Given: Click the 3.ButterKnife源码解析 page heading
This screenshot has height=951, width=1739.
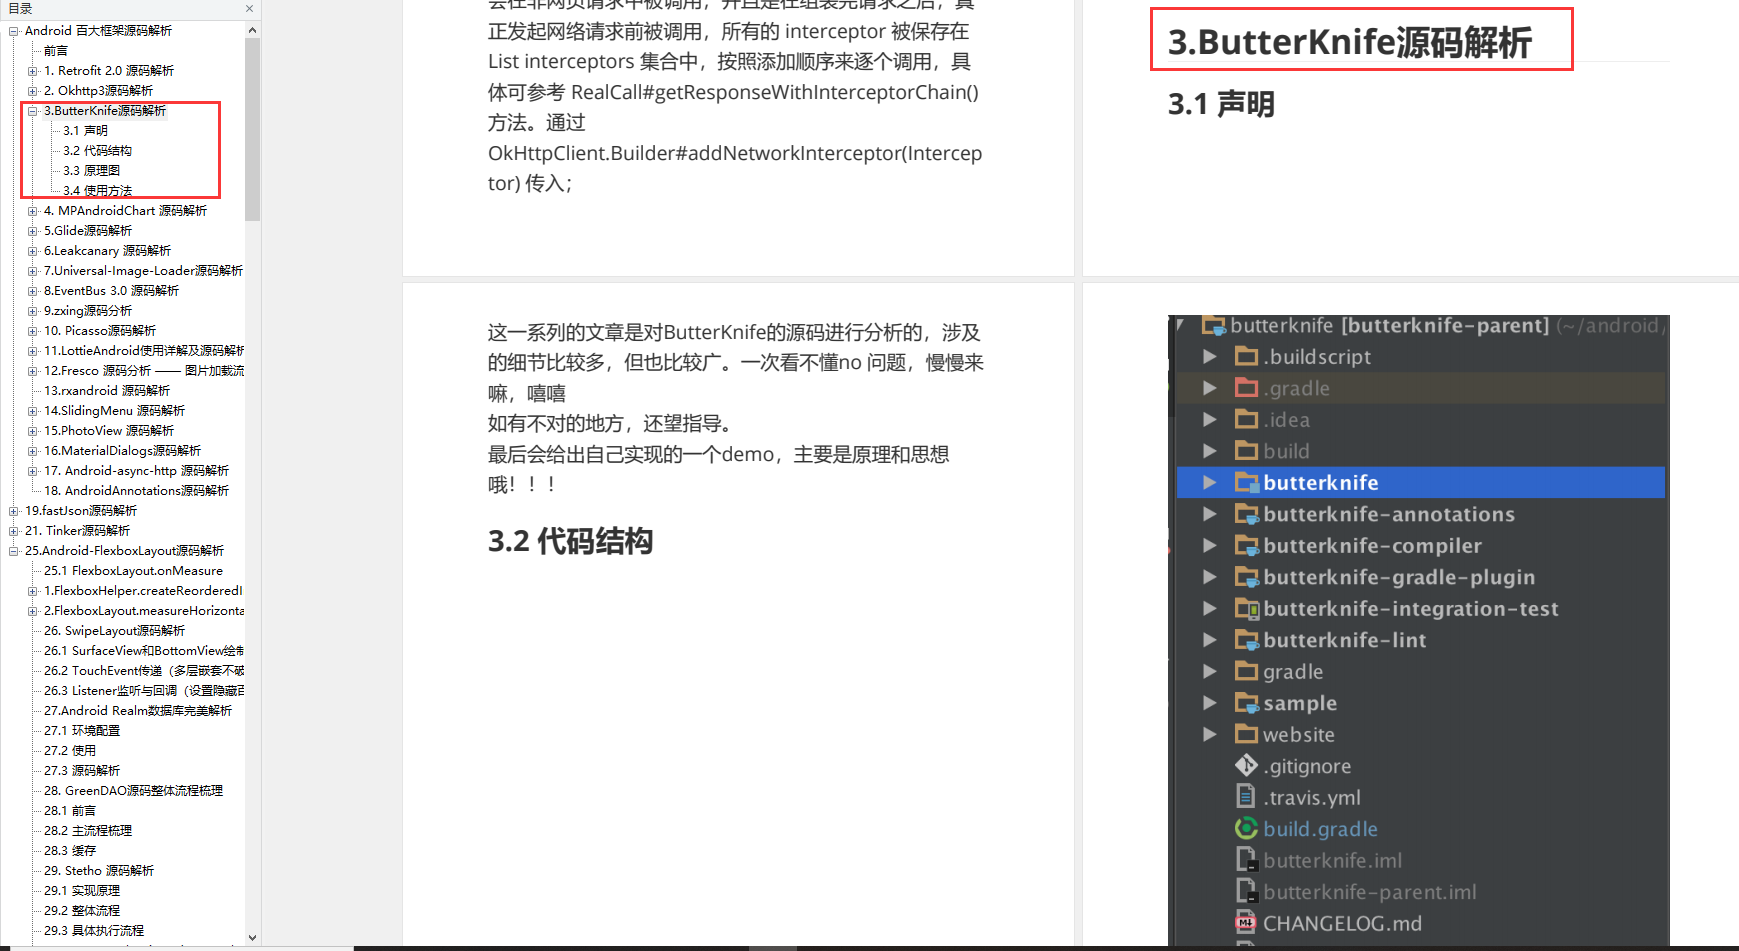Looking at the screenshot, I should pyautogui.click(x=1350, y=42).
